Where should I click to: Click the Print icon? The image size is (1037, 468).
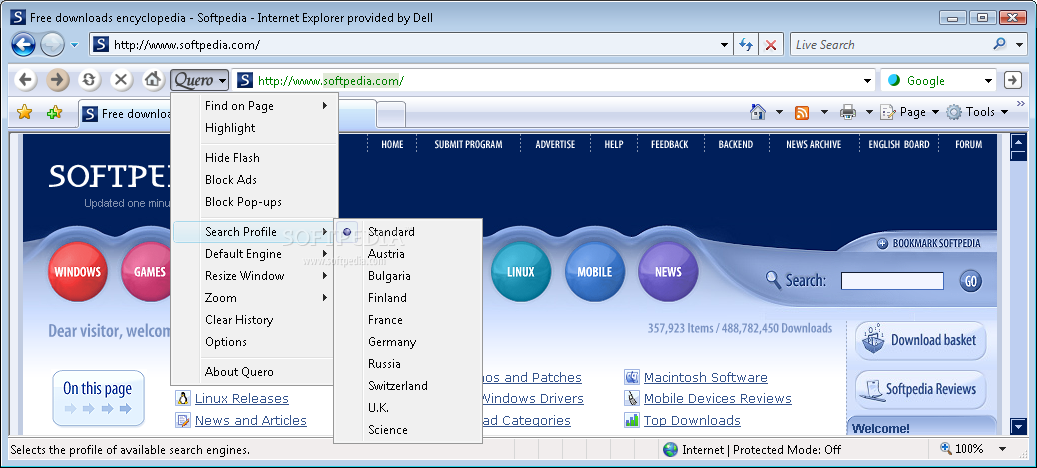(x=848, y=112)
